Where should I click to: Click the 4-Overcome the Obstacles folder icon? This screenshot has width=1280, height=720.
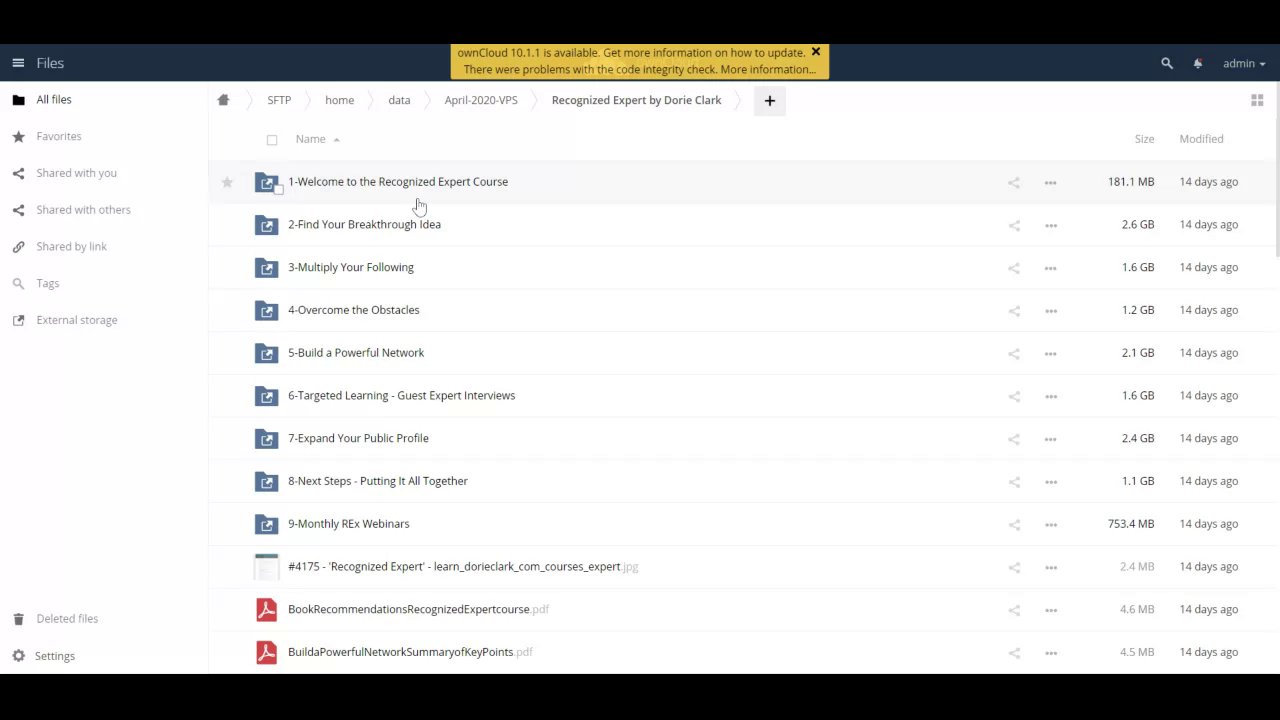[x=266, y=311]
